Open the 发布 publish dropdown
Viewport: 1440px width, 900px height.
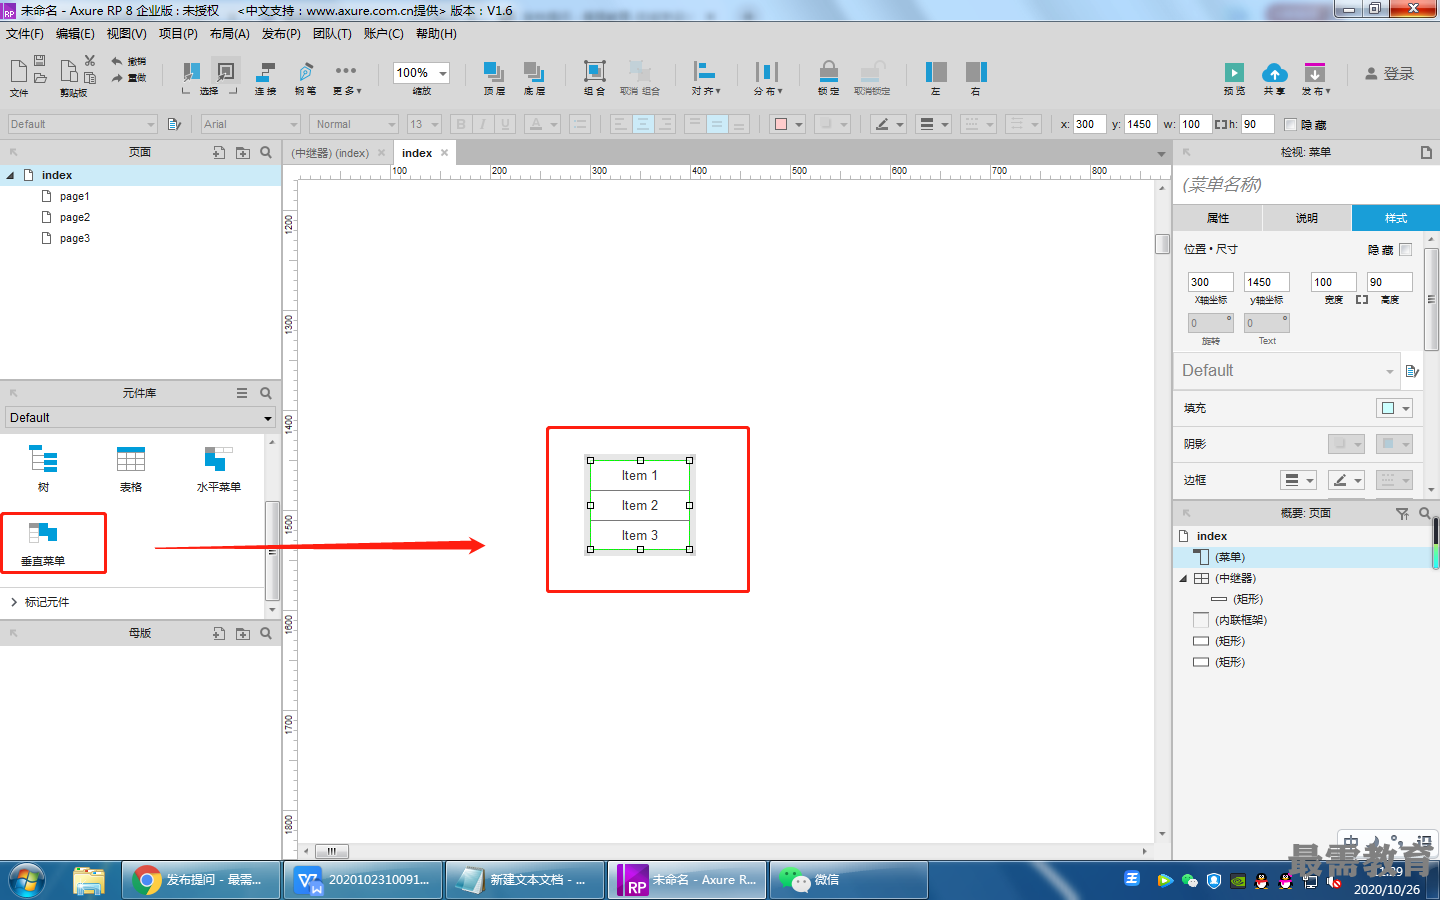tap(1315, 78)
